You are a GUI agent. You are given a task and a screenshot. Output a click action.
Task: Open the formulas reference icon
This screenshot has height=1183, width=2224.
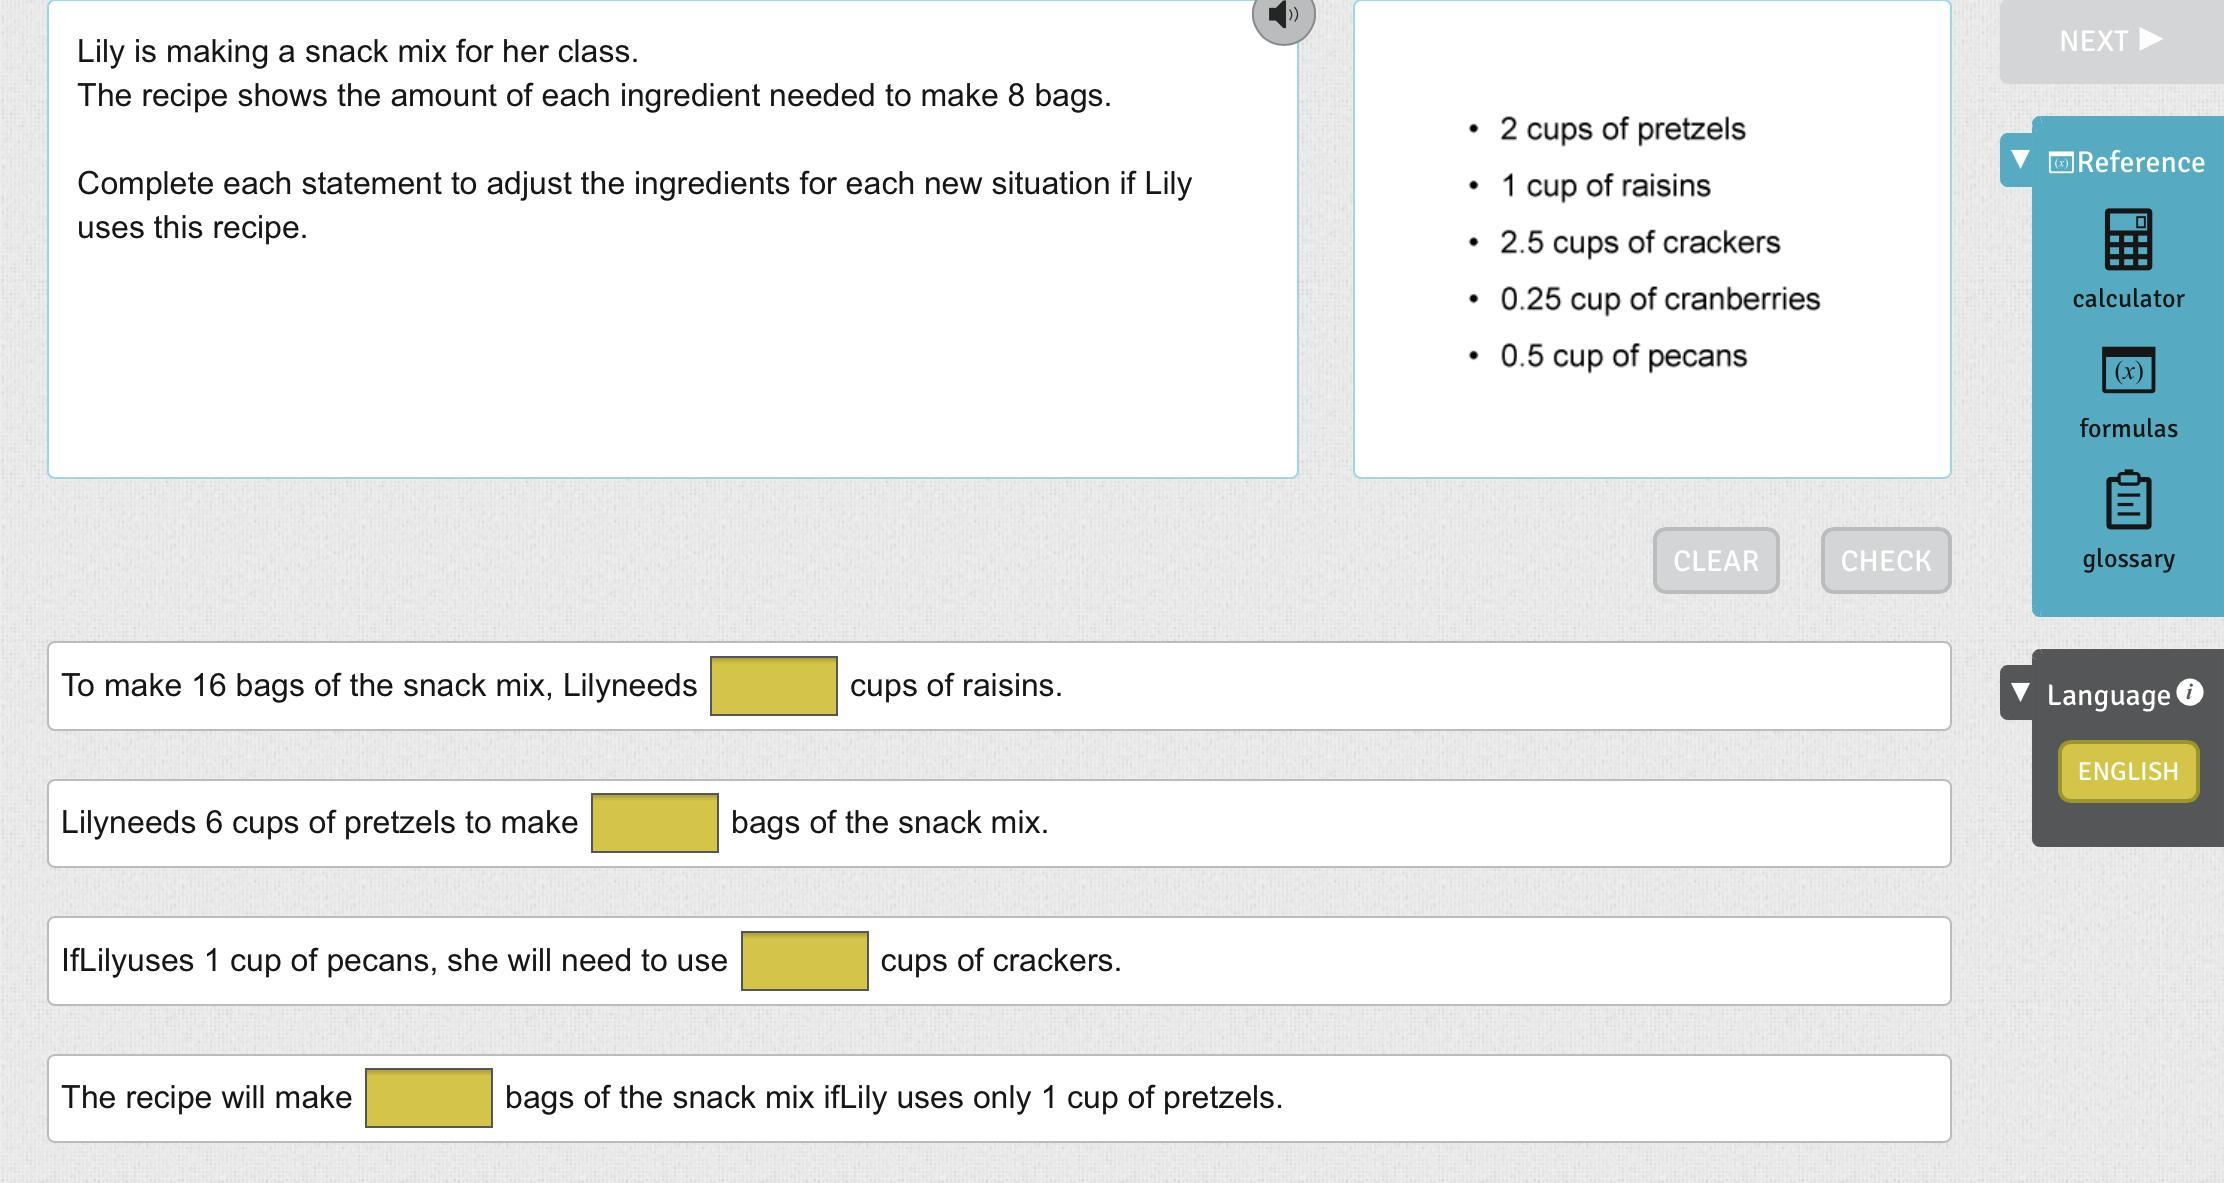(x=2127, y=371)
